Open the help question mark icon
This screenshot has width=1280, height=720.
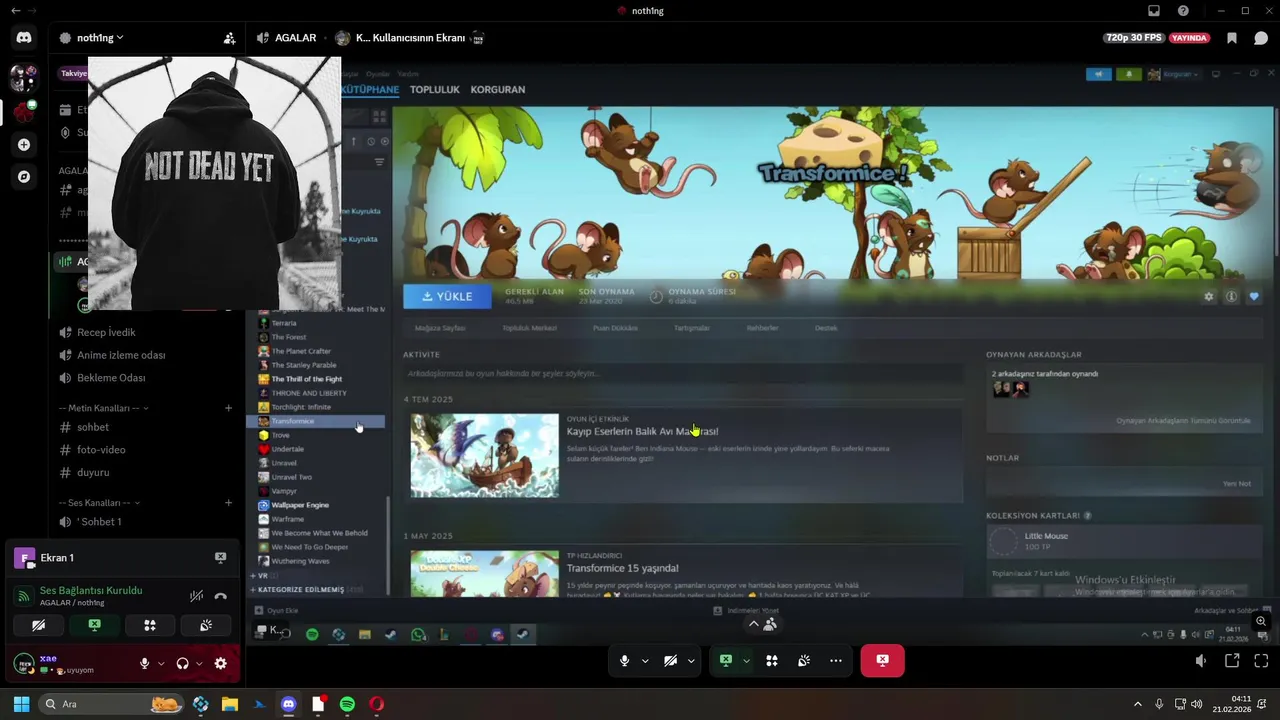pyautogui.click(x=1183, y=11)
